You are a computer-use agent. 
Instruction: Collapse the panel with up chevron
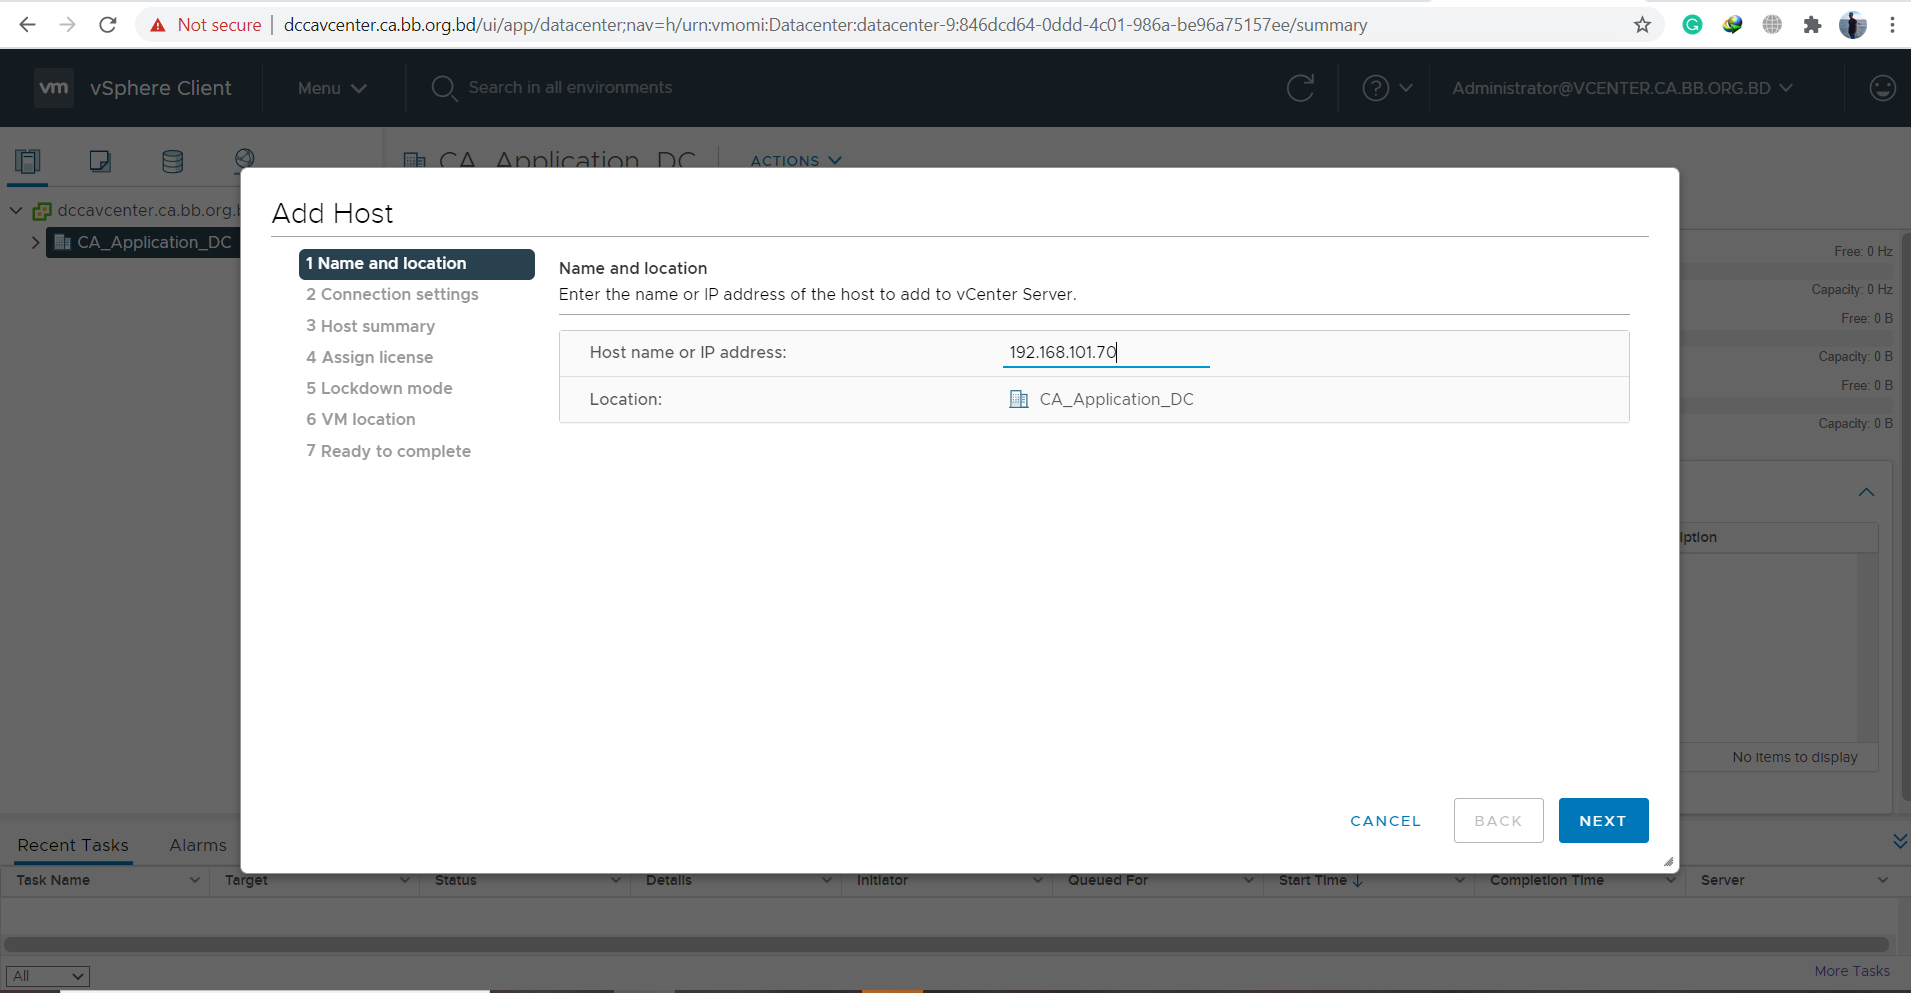point(1866,492)
